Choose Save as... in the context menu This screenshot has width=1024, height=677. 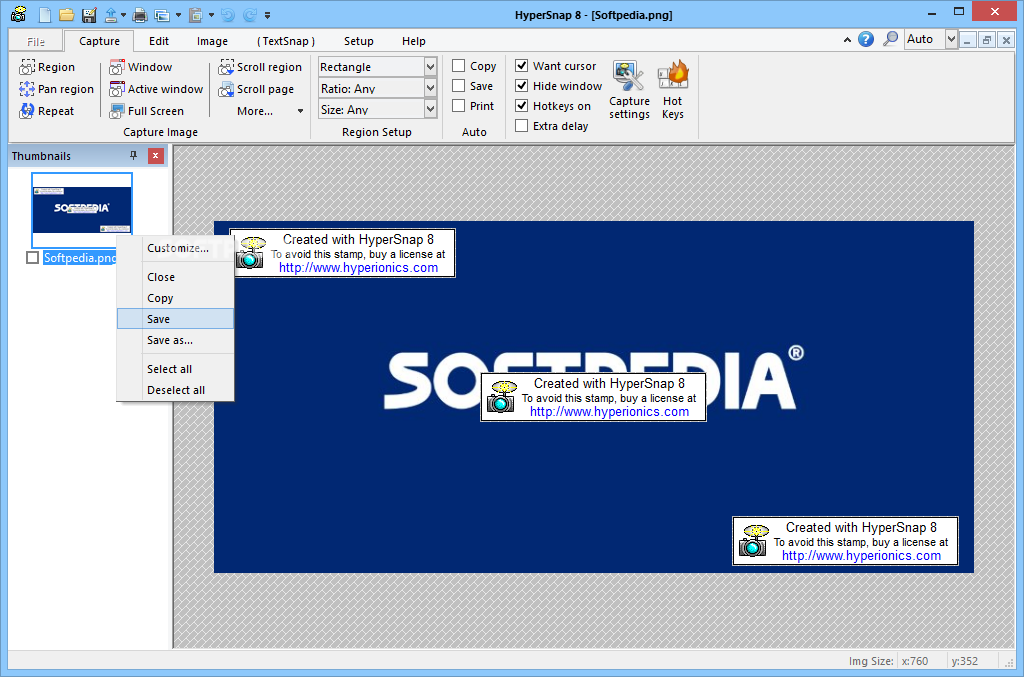176,340
